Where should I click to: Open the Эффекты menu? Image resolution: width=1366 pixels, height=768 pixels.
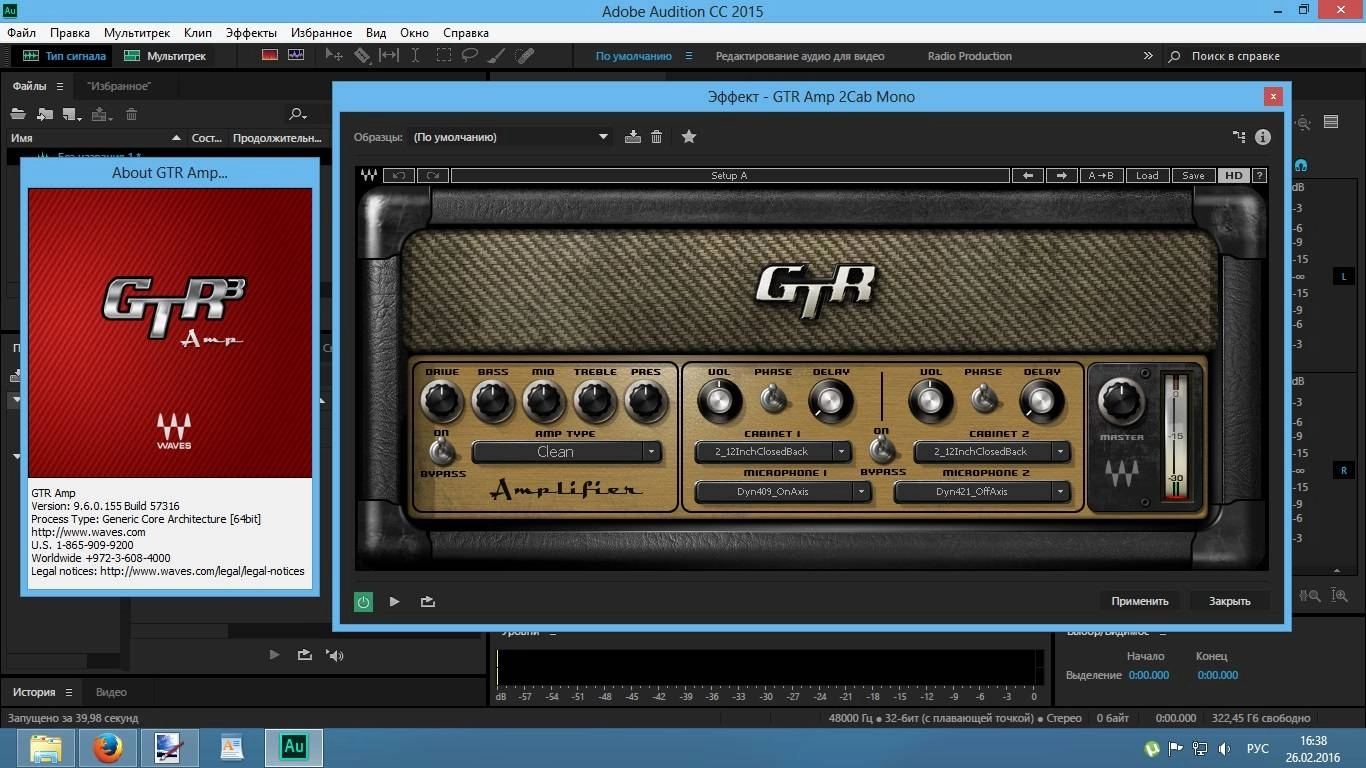[x=251, y=33]
